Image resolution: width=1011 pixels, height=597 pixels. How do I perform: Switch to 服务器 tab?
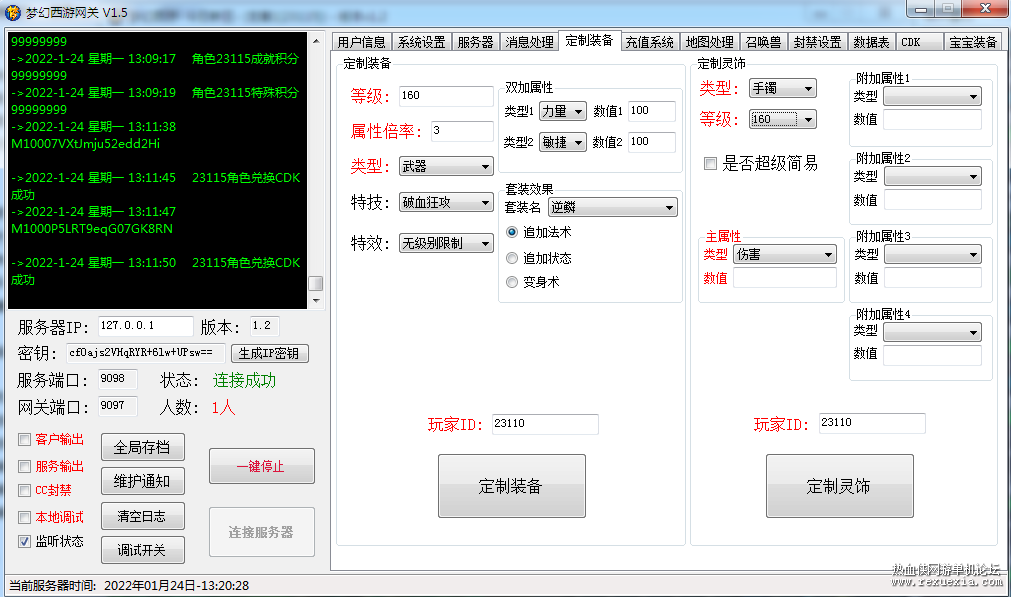(476, 42)
